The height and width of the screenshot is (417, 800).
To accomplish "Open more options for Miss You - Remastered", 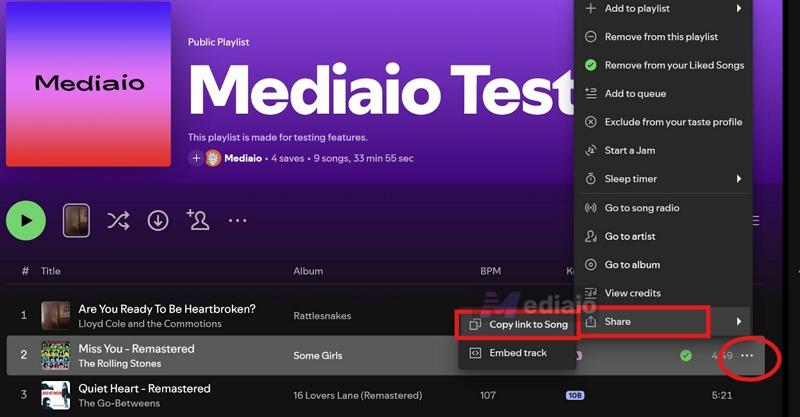I will pos(747,355).
